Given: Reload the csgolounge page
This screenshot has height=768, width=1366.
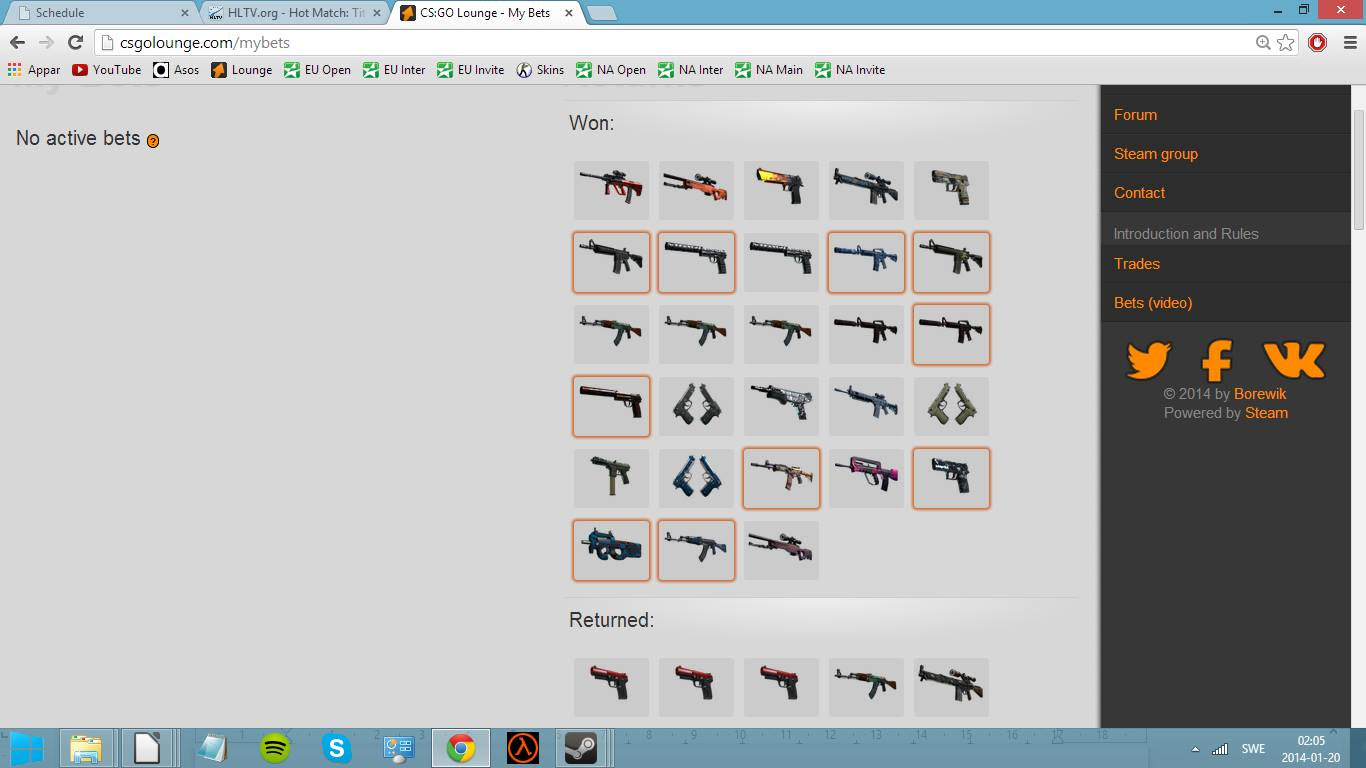Looking at the screenshot, I should coord(75,42).
